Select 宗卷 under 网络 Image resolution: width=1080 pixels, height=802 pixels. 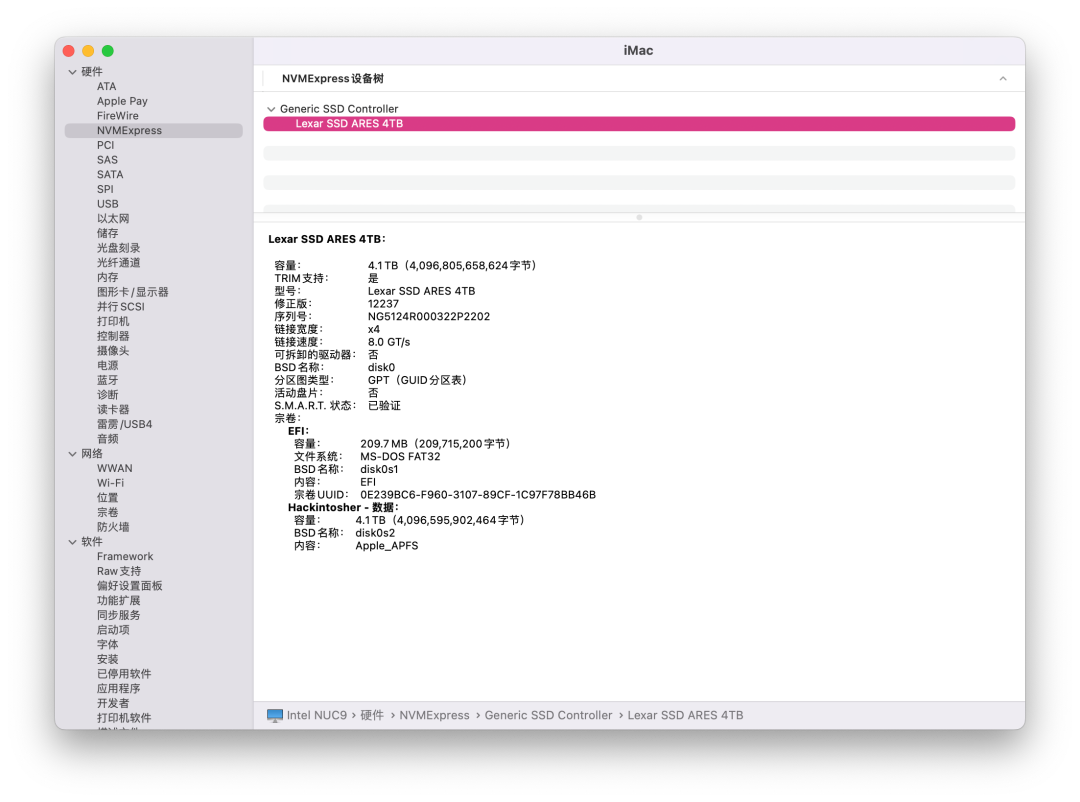107,512
